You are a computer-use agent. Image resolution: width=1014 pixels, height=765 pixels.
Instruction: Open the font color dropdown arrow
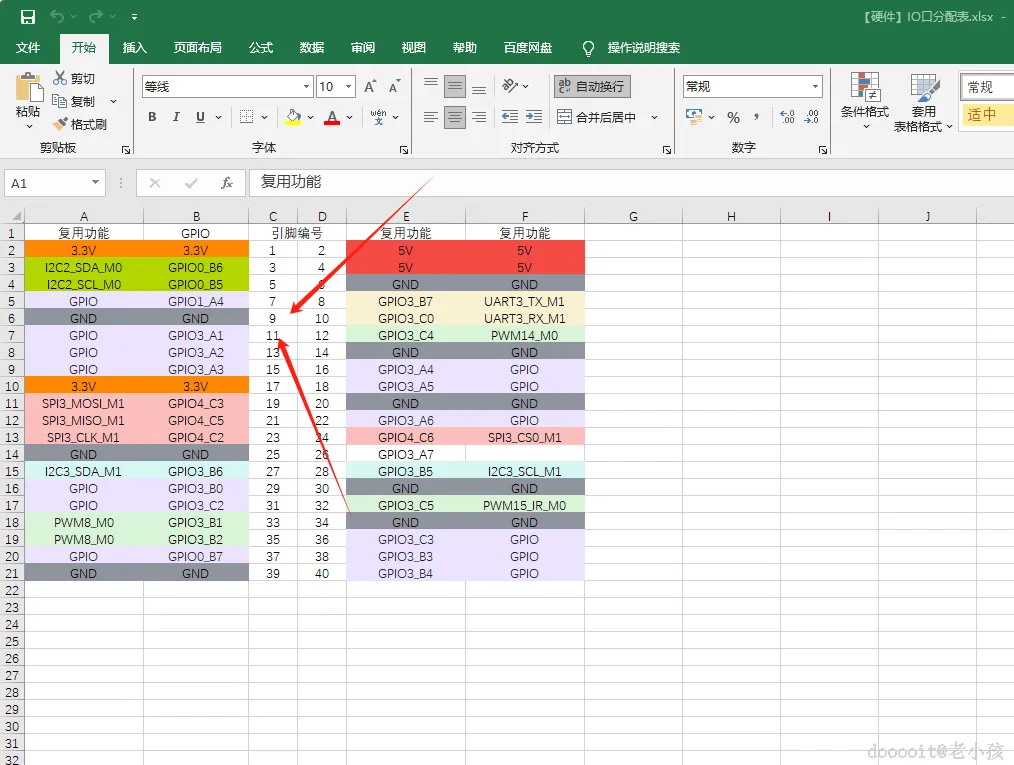click(349, 118)
